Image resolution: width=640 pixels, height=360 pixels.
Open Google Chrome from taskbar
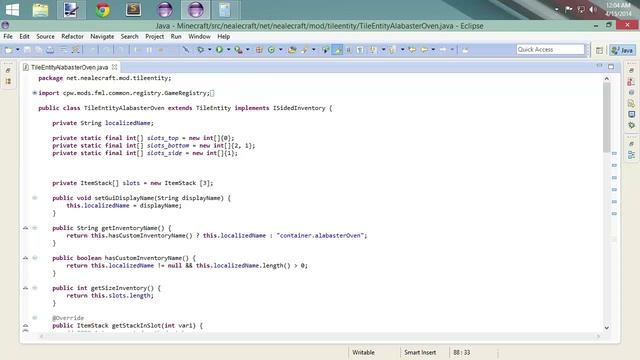(102, 10)
